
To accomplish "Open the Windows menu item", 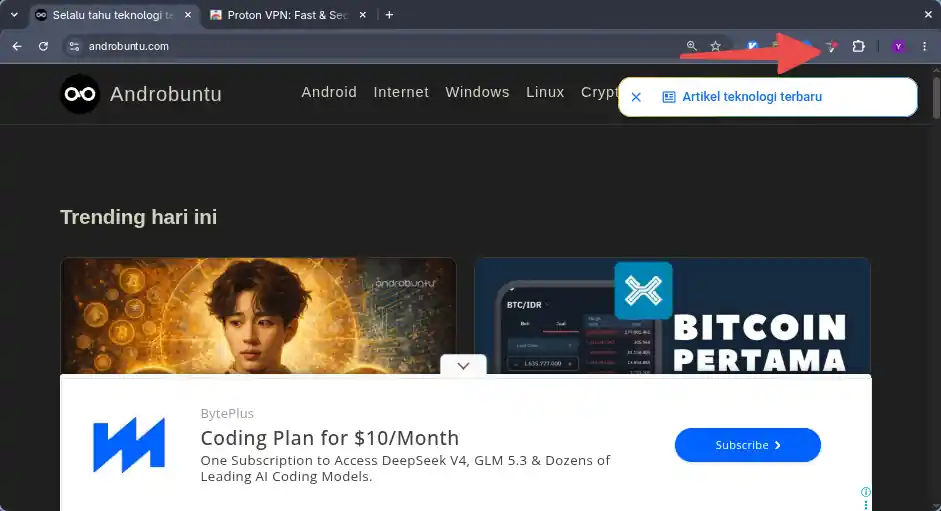I will point(477,92).
